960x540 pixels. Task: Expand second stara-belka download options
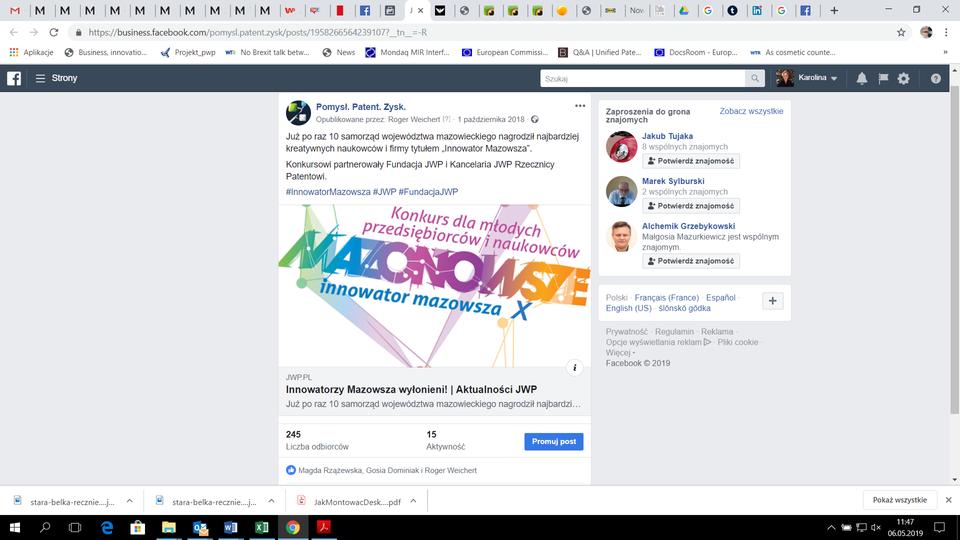coord(271,501)
